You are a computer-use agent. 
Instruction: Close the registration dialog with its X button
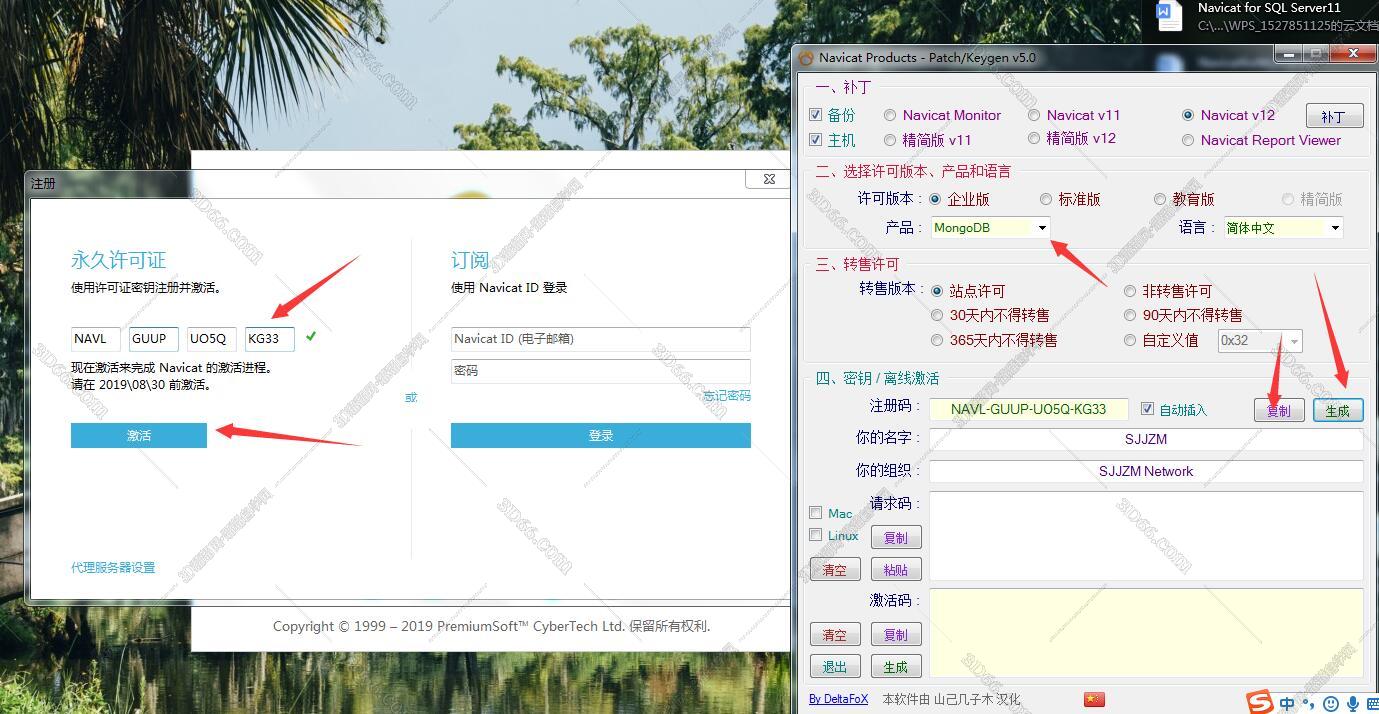[768, 179]
